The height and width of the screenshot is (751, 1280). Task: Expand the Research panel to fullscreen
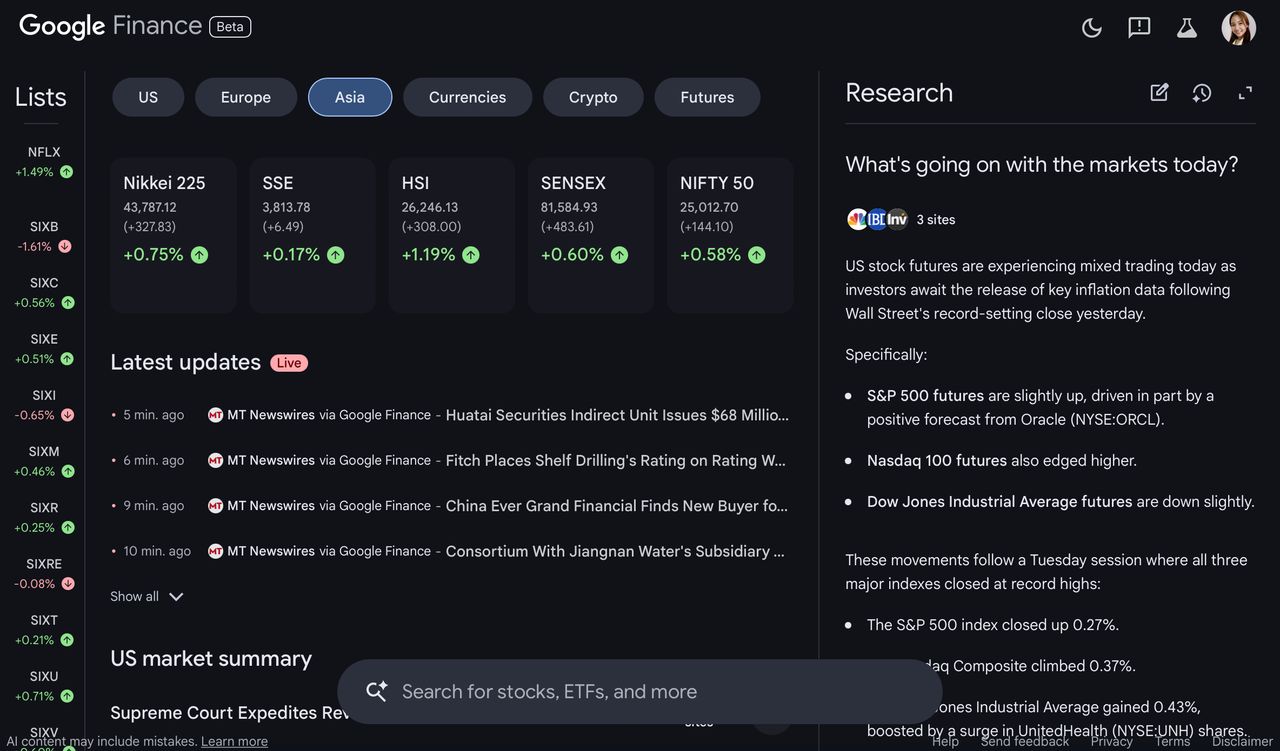1245,93
